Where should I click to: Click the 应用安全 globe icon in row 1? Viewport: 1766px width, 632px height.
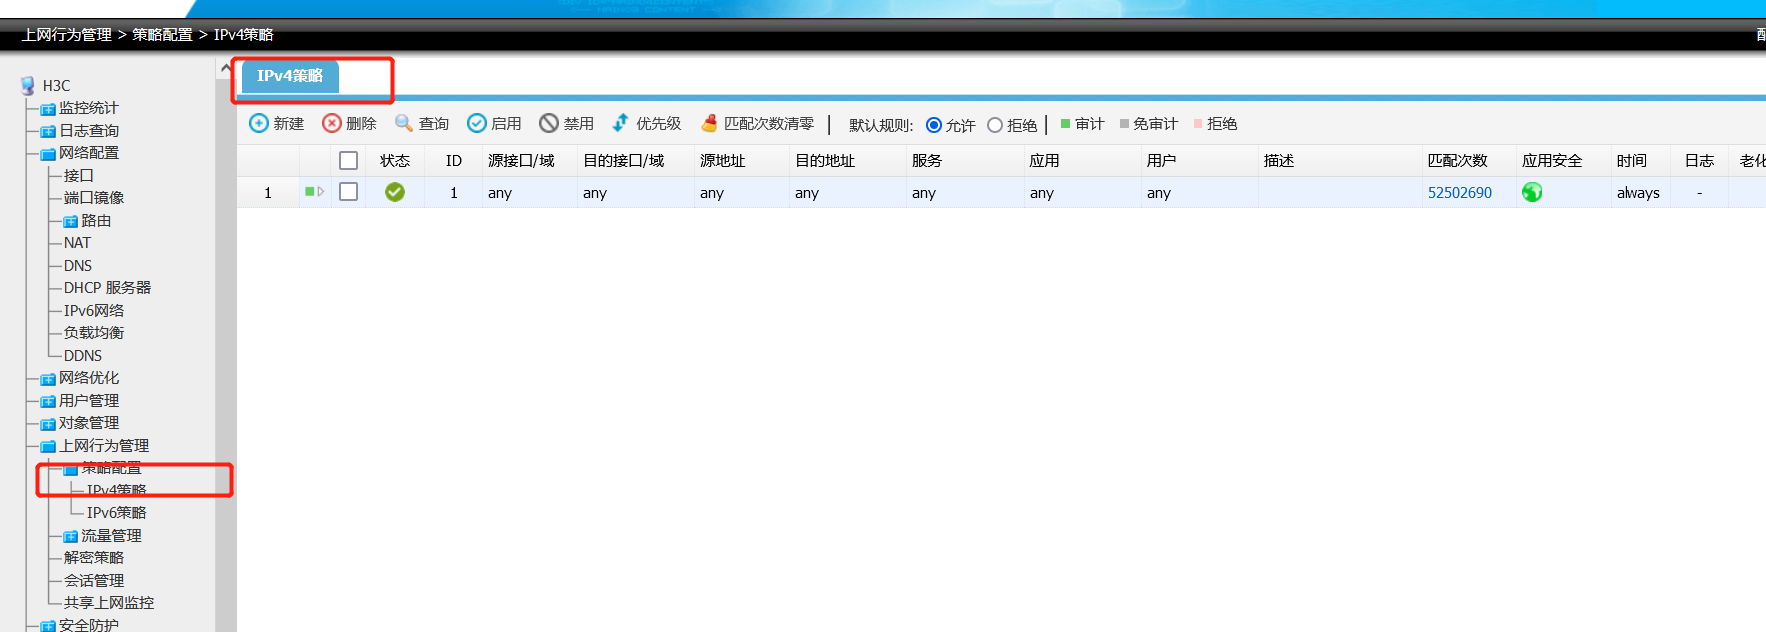[1532, 192]
